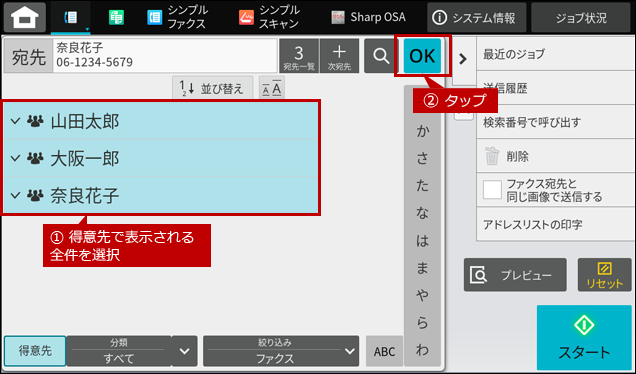Tap the magnifier search icon
The height and width of the screenshot is (374, 636).
(x=381, y=56)
